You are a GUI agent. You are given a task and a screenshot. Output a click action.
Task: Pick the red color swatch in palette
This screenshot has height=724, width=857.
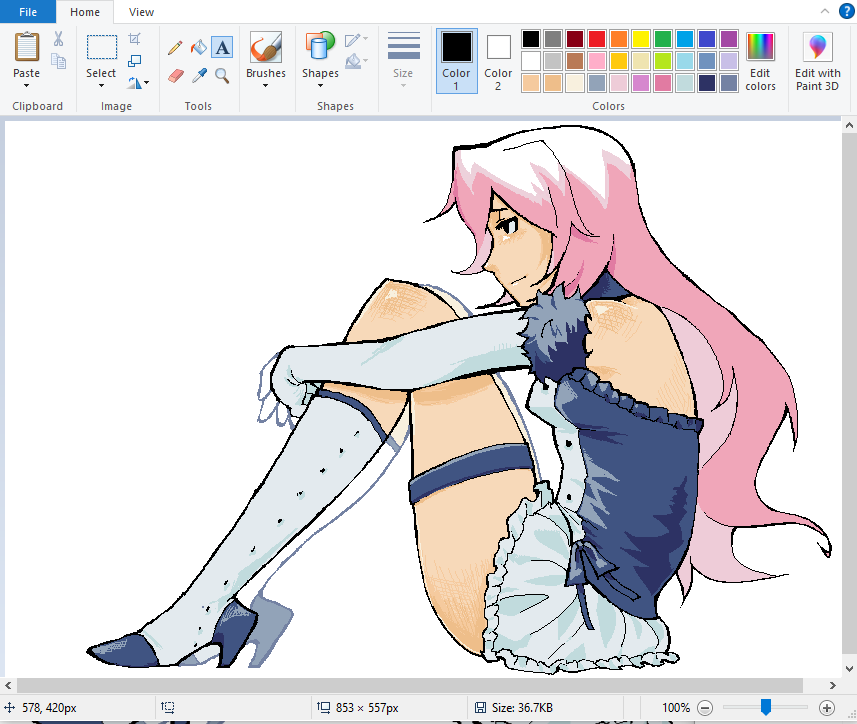597,39
